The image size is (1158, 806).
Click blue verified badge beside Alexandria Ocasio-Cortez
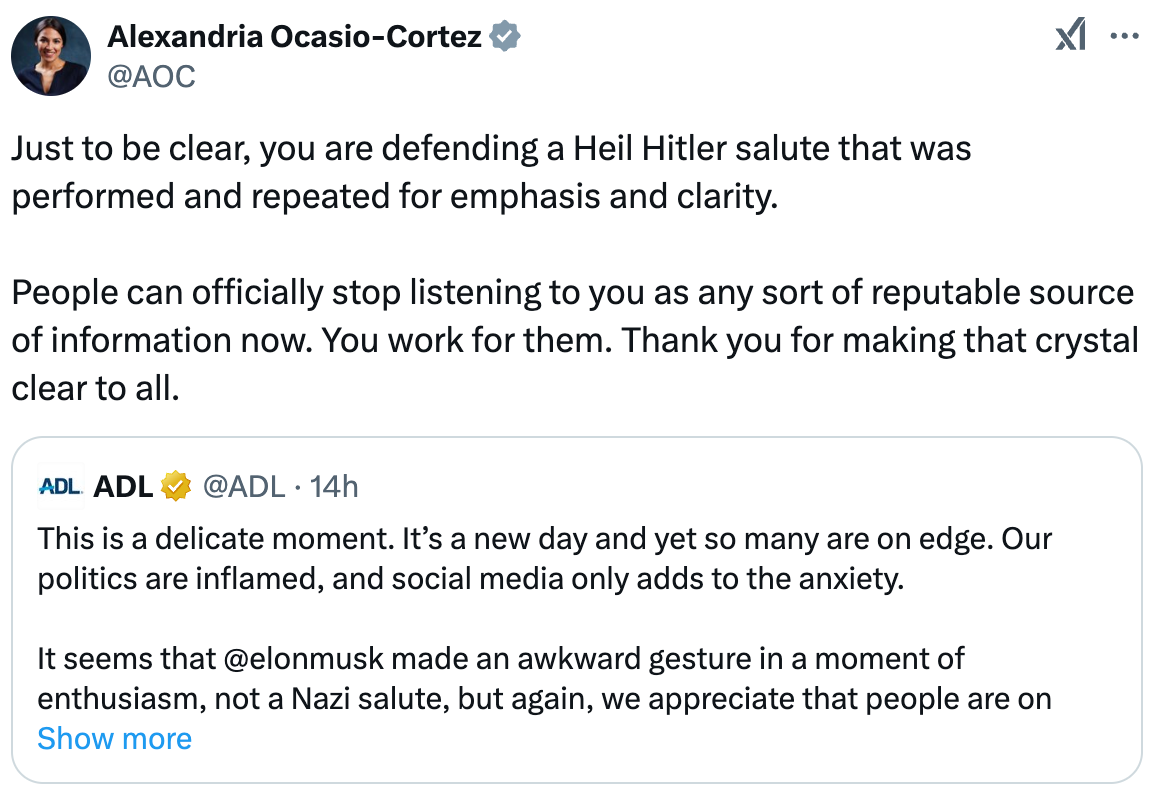click(505, 35)
